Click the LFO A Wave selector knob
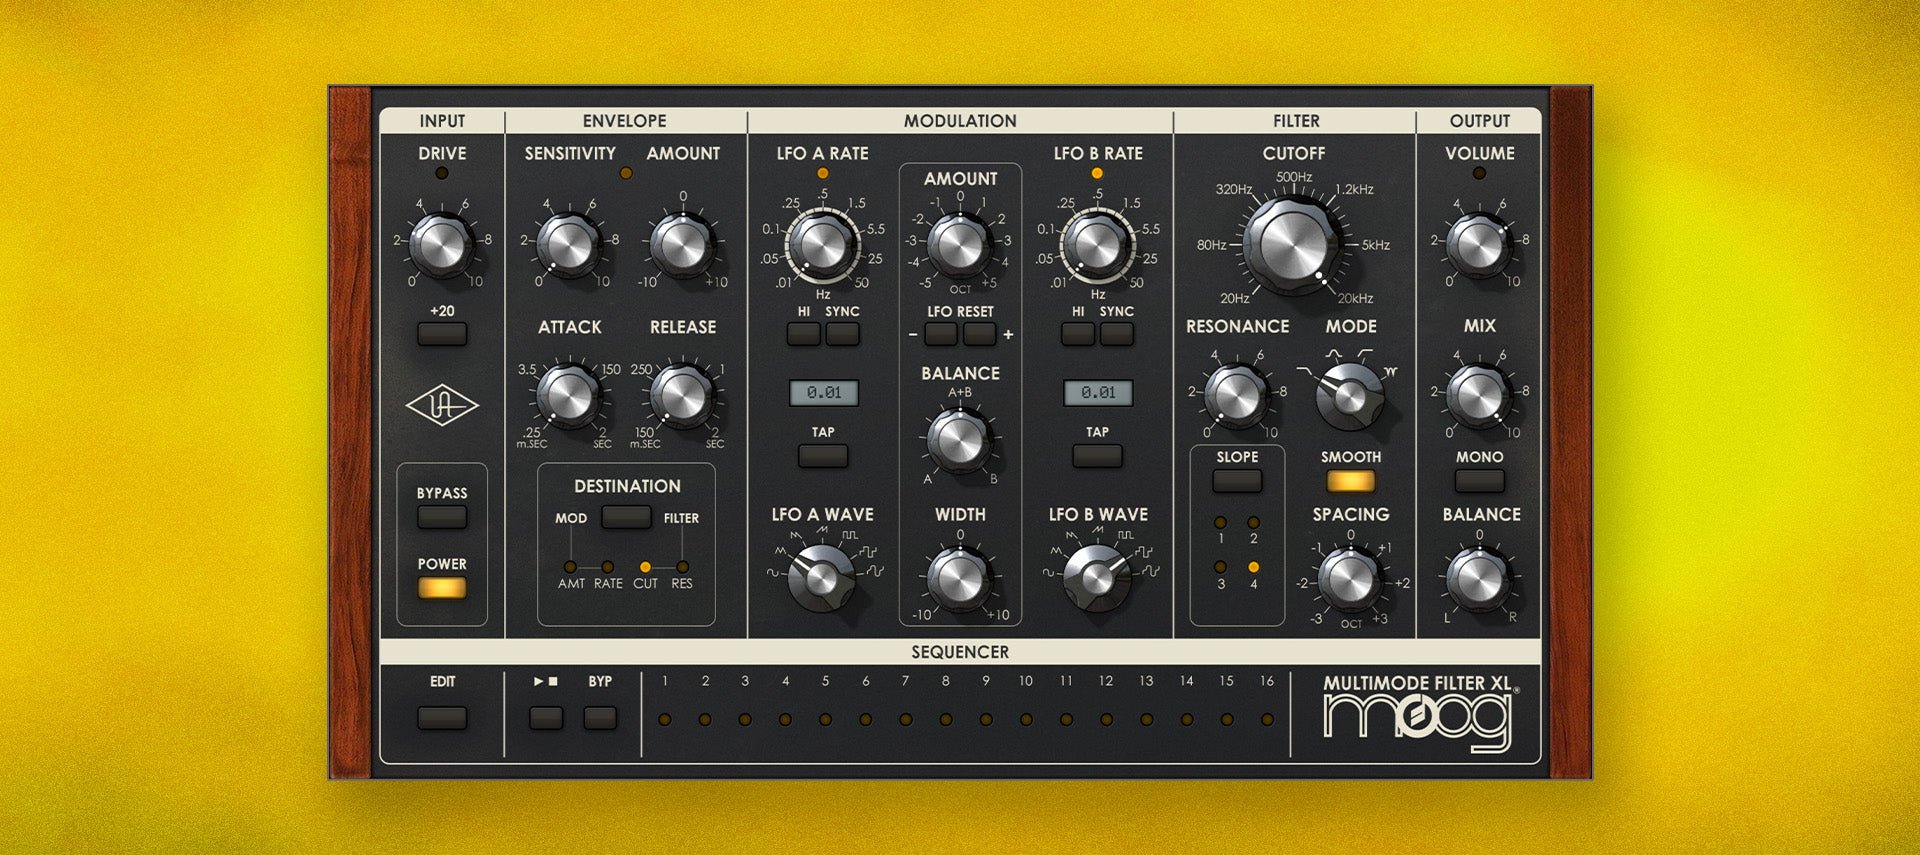Screen dimensions: 1920x855 point(820,577)
